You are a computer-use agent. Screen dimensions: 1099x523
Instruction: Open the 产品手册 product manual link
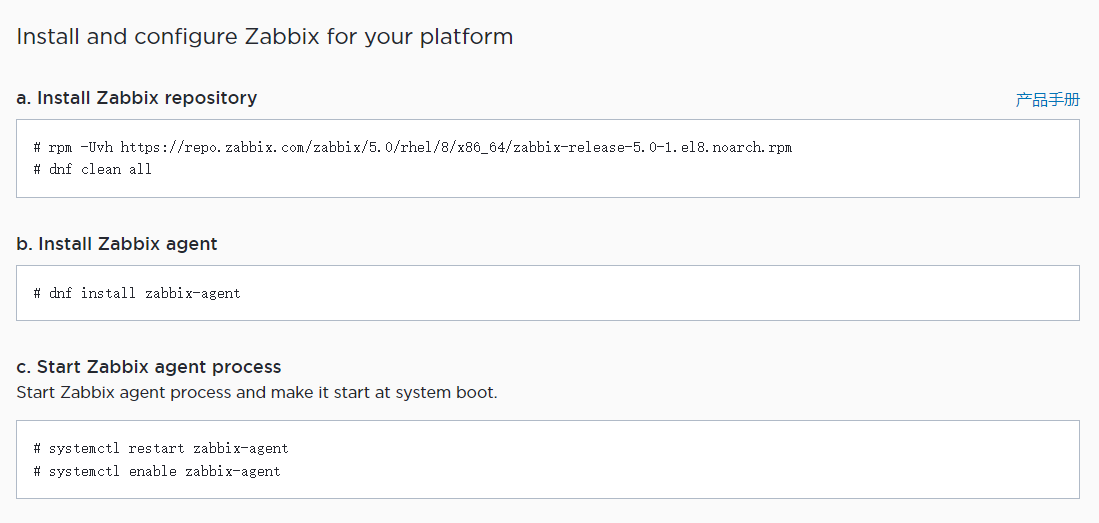pyautogui.click(x=1047, y=99)
